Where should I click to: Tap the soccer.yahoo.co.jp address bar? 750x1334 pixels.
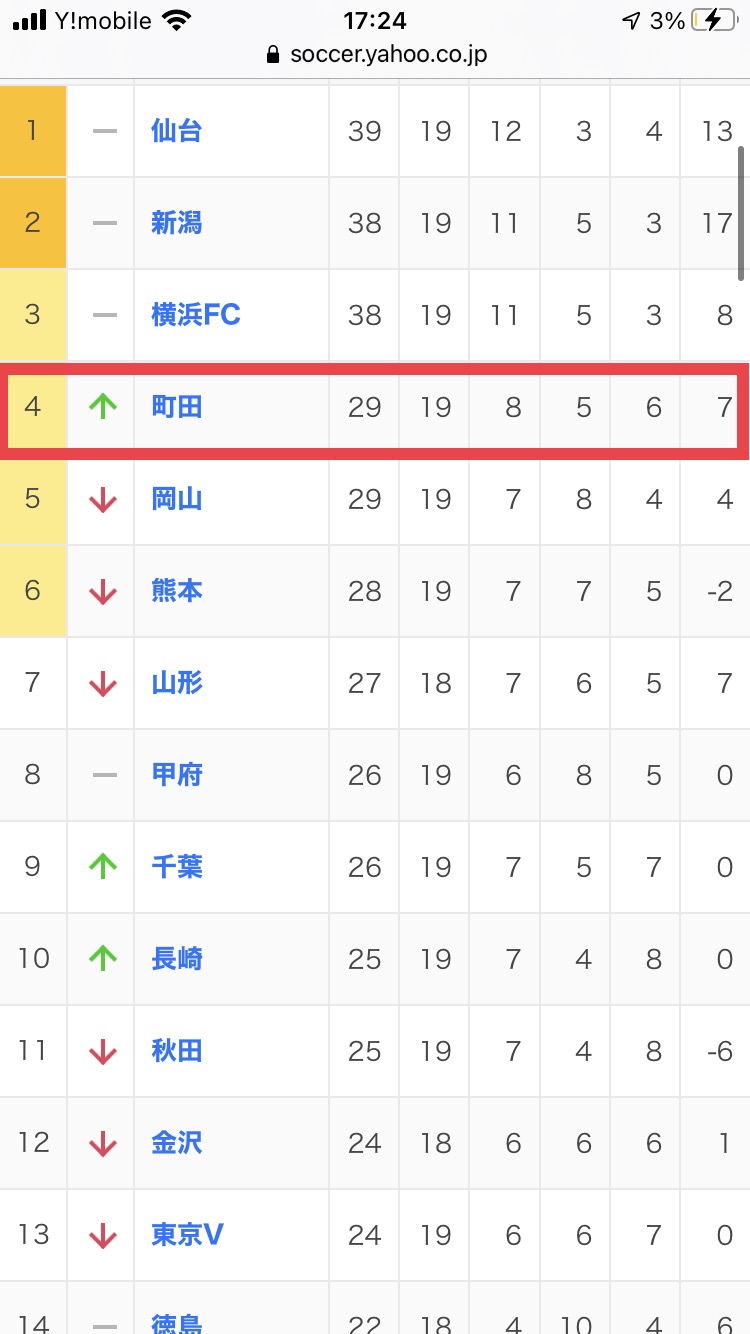click(x=388, y=55)
